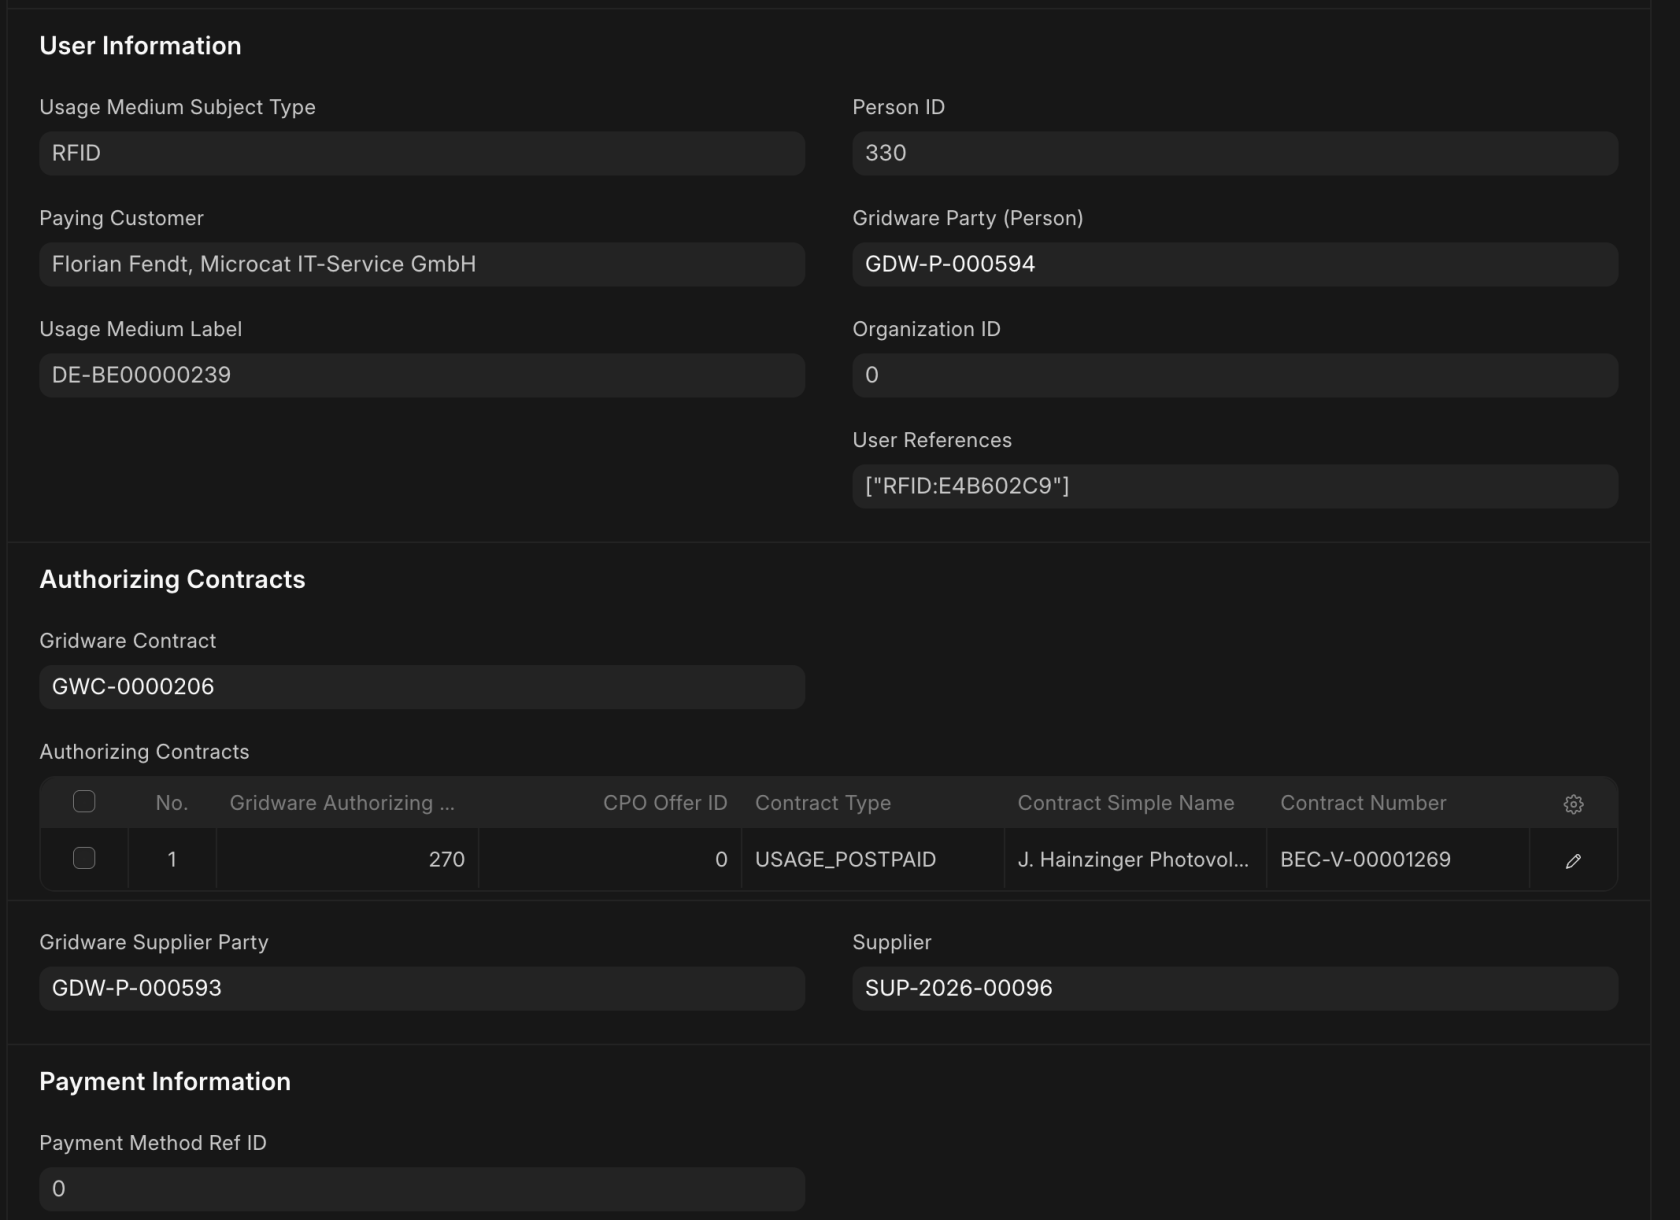This screenshot has height=1220, width=1680.
Task: Select the BEC-V-00001269 contract number cell
Action: click(1398, 859)
